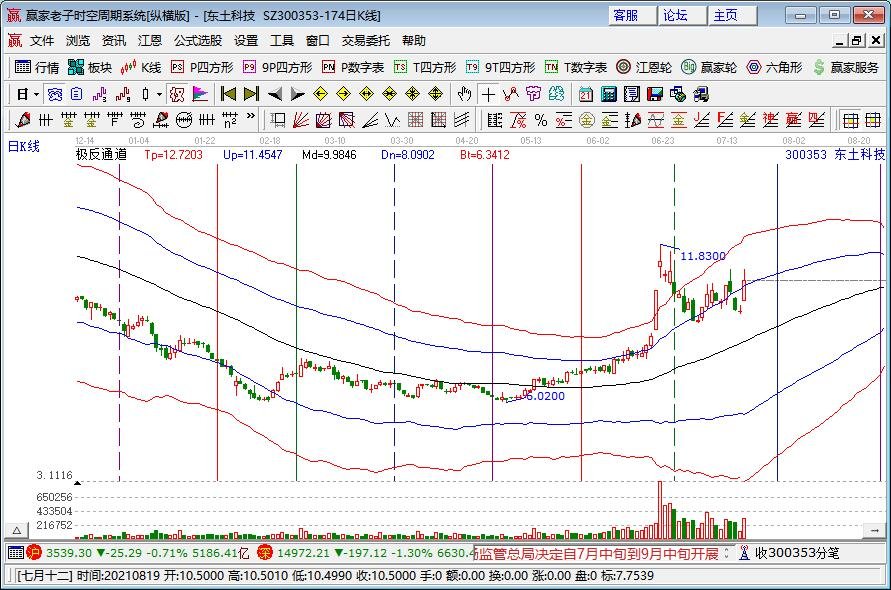Jump to first bar with skip-back icon
The width and height of the screenshot is (891, 590).
pos(228,94)
